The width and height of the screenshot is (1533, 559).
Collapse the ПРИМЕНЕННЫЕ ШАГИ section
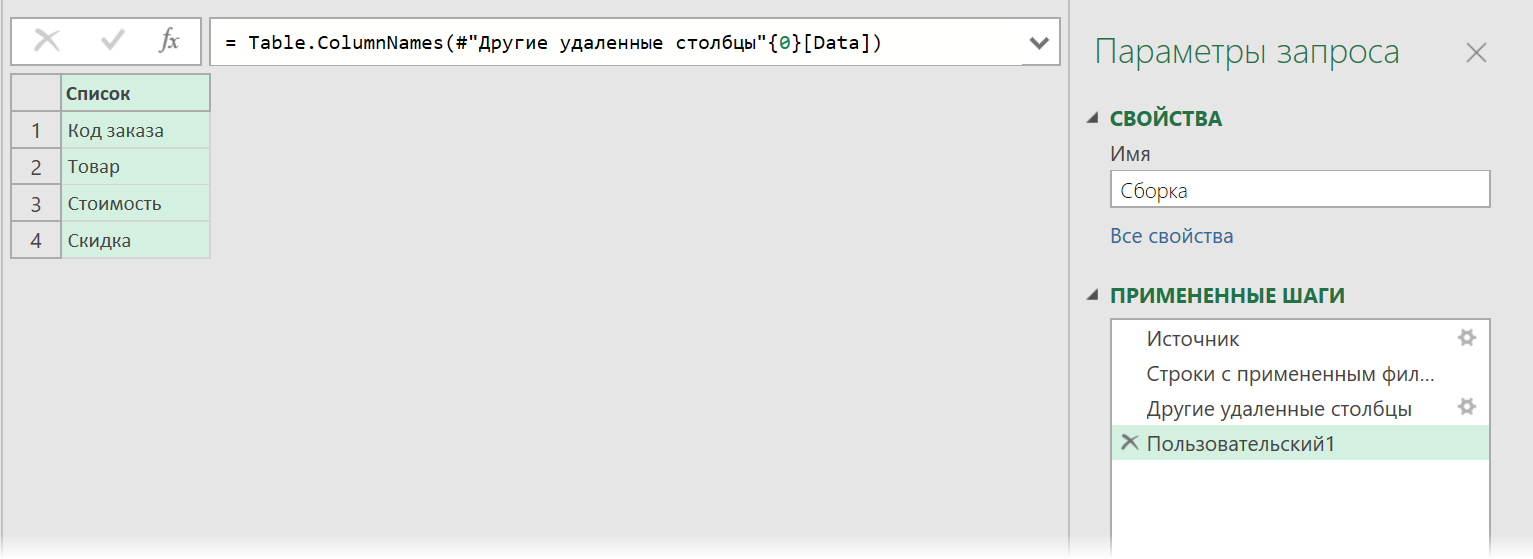[1093, 296]
